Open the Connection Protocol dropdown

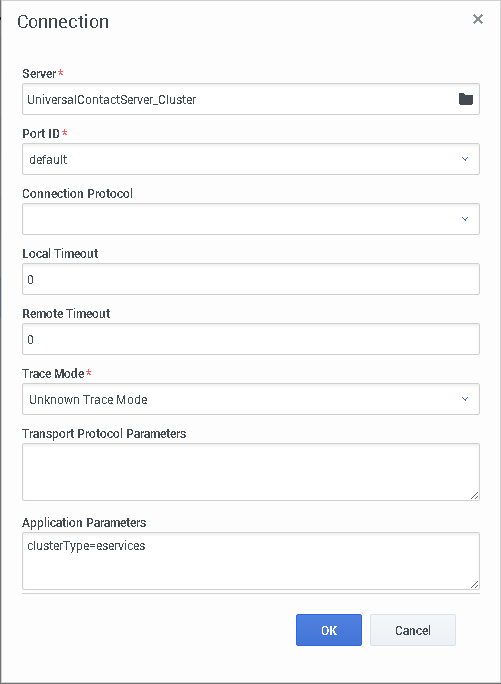click(x=251, y=219)
